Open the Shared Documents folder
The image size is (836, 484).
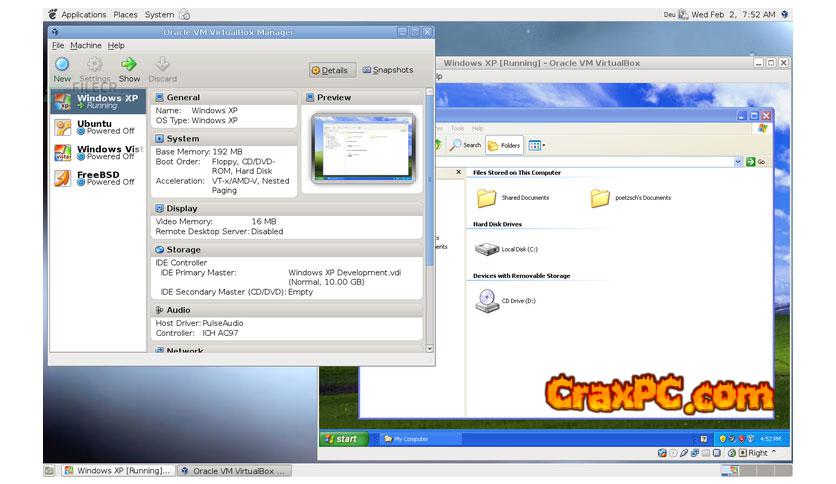(x=487, y=197)
